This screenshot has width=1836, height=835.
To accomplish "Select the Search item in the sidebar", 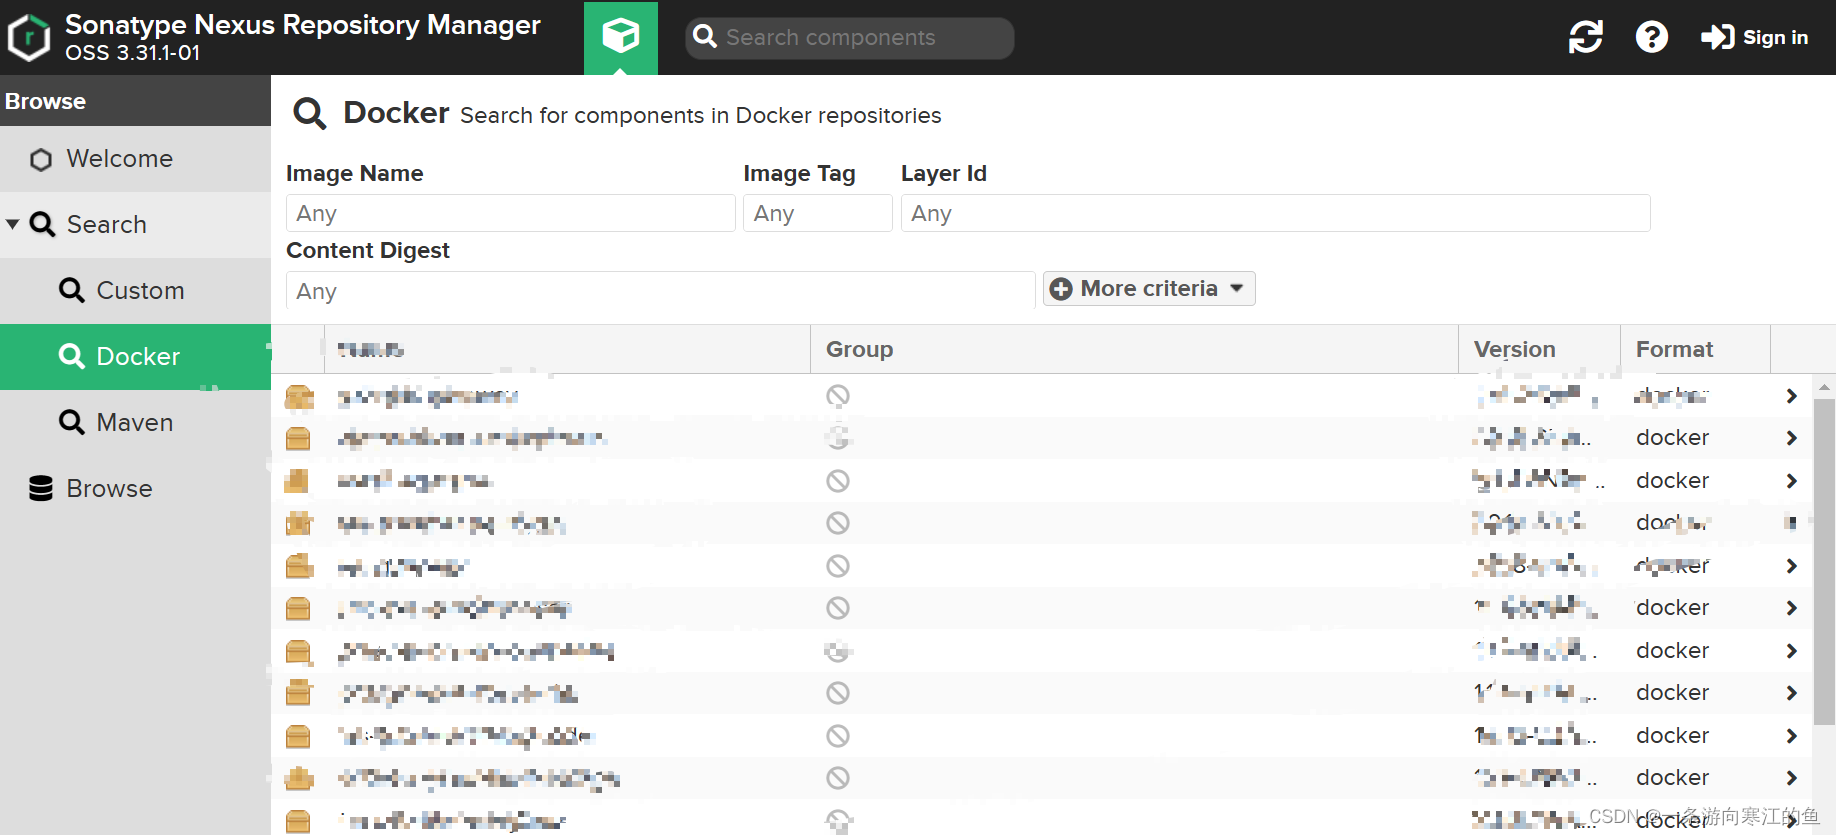I will [135, 225].
